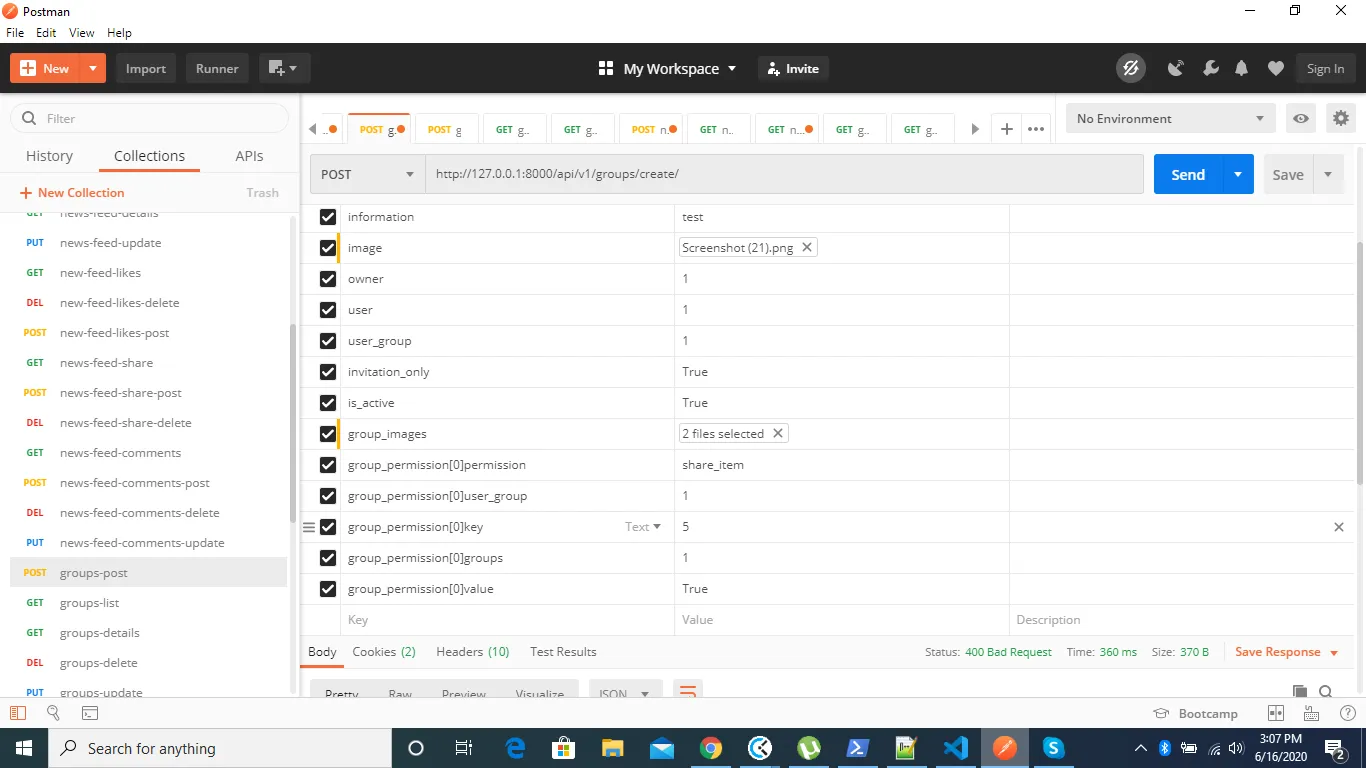Uncheck the image parameter checkbox

point(328,248)
